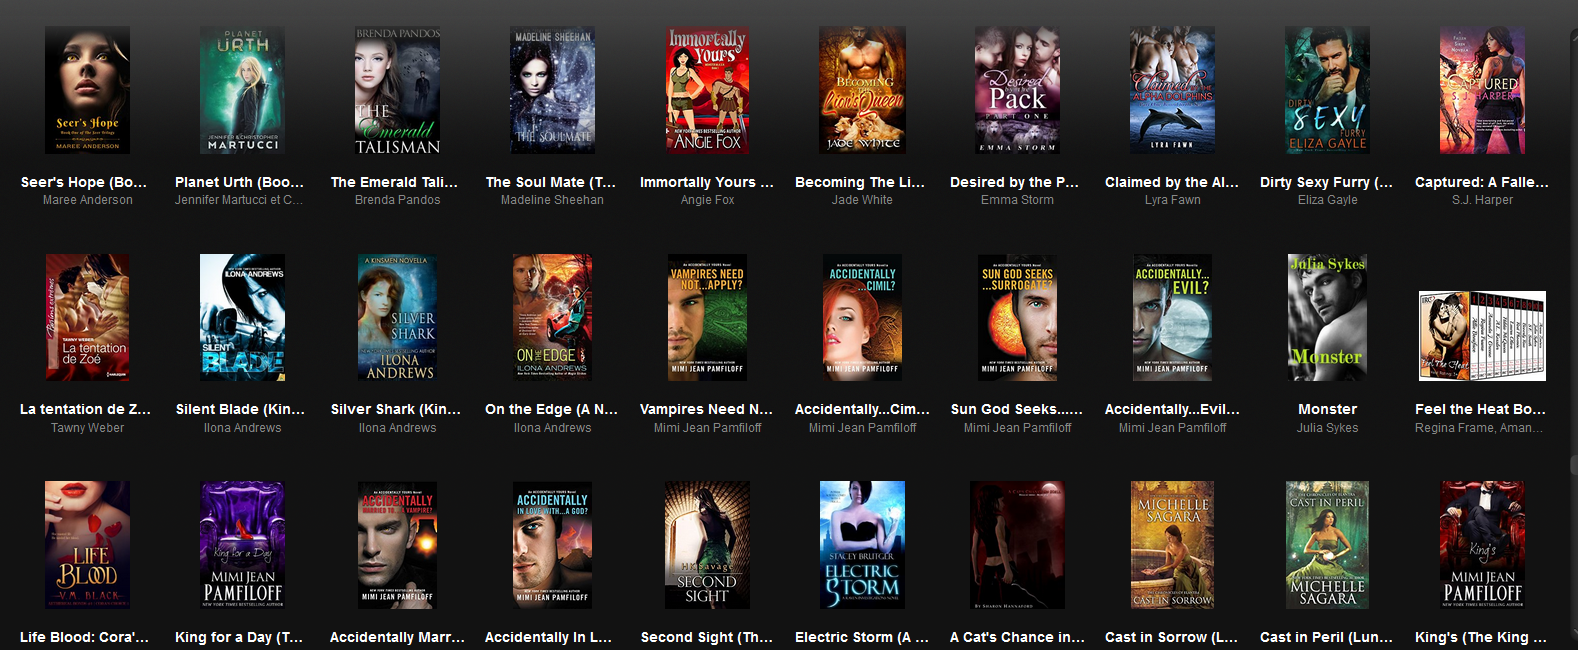Click author name Brenda Pandos
The height and width of the screenshot is (650, 1578).
pos(397,200)
